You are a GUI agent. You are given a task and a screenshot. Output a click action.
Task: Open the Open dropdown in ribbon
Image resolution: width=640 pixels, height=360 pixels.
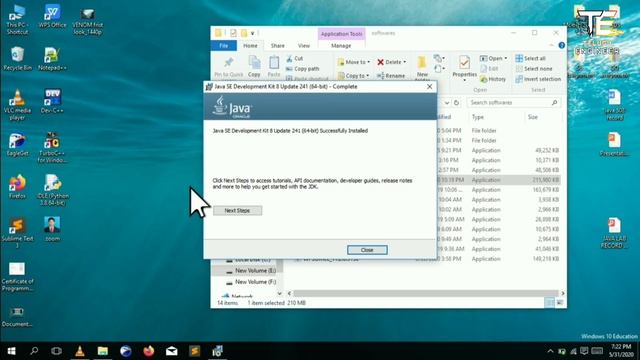point(493,58)
